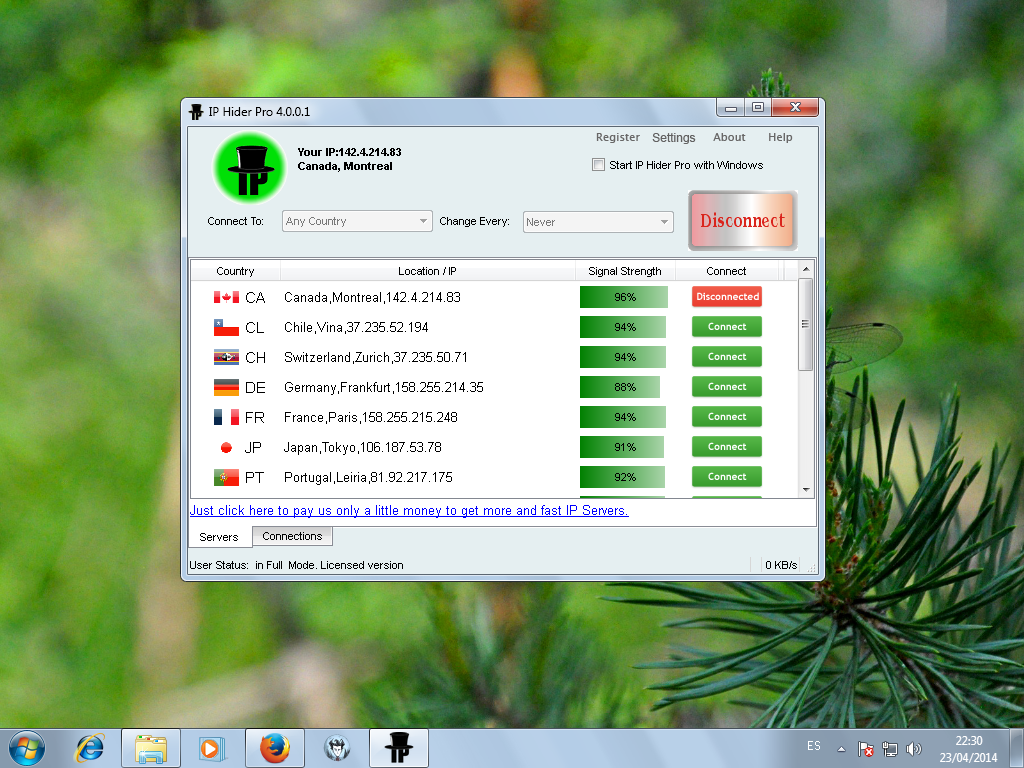Click the Canada flag icon
This screenshot has height=768, width=1024.
coord(226,298)
